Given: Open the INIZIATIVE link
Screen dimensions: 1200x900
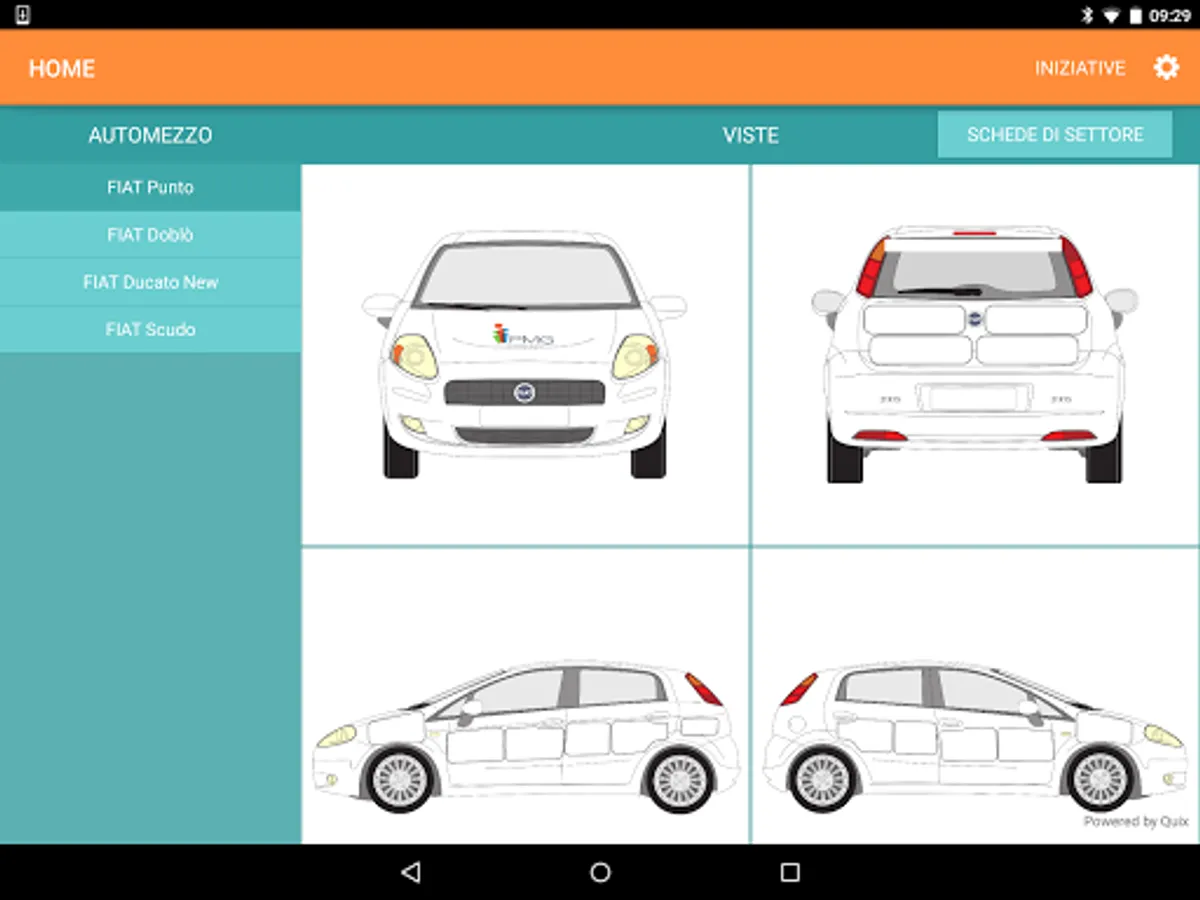Looking at the screenshot, I should [1080, 68].
